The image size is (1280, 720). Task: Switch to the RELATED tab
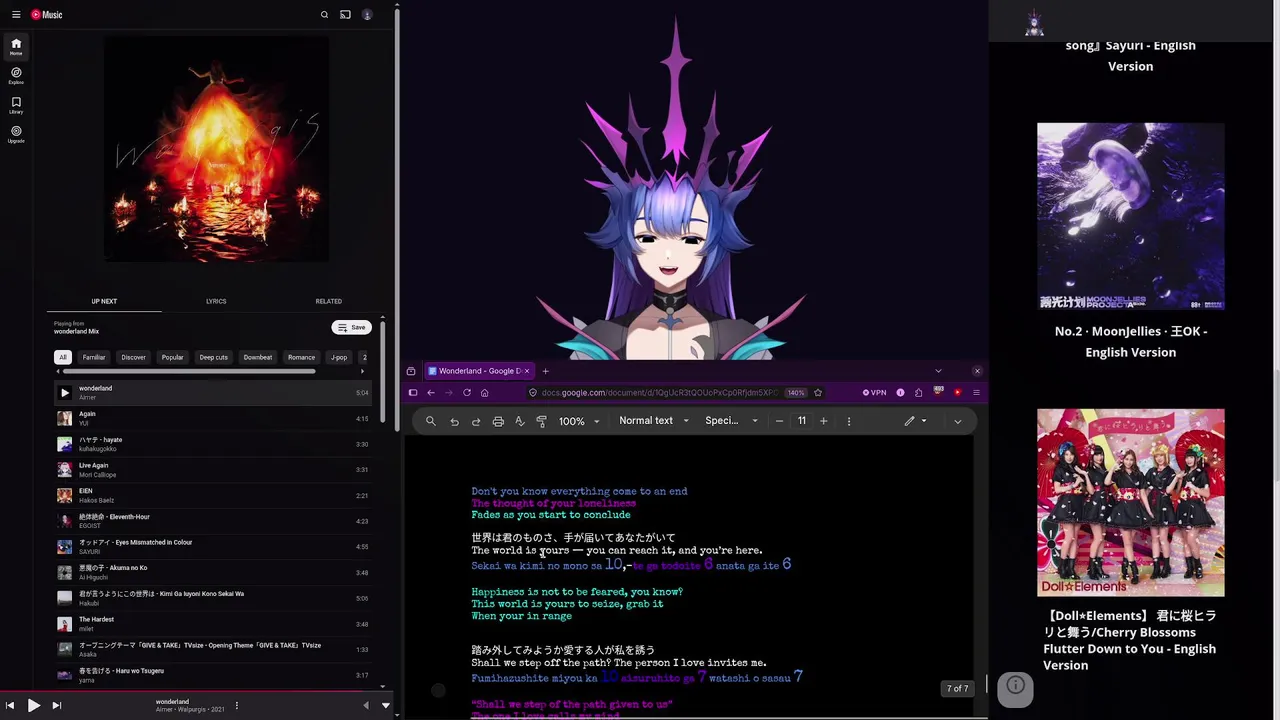[x=328, y=301]
